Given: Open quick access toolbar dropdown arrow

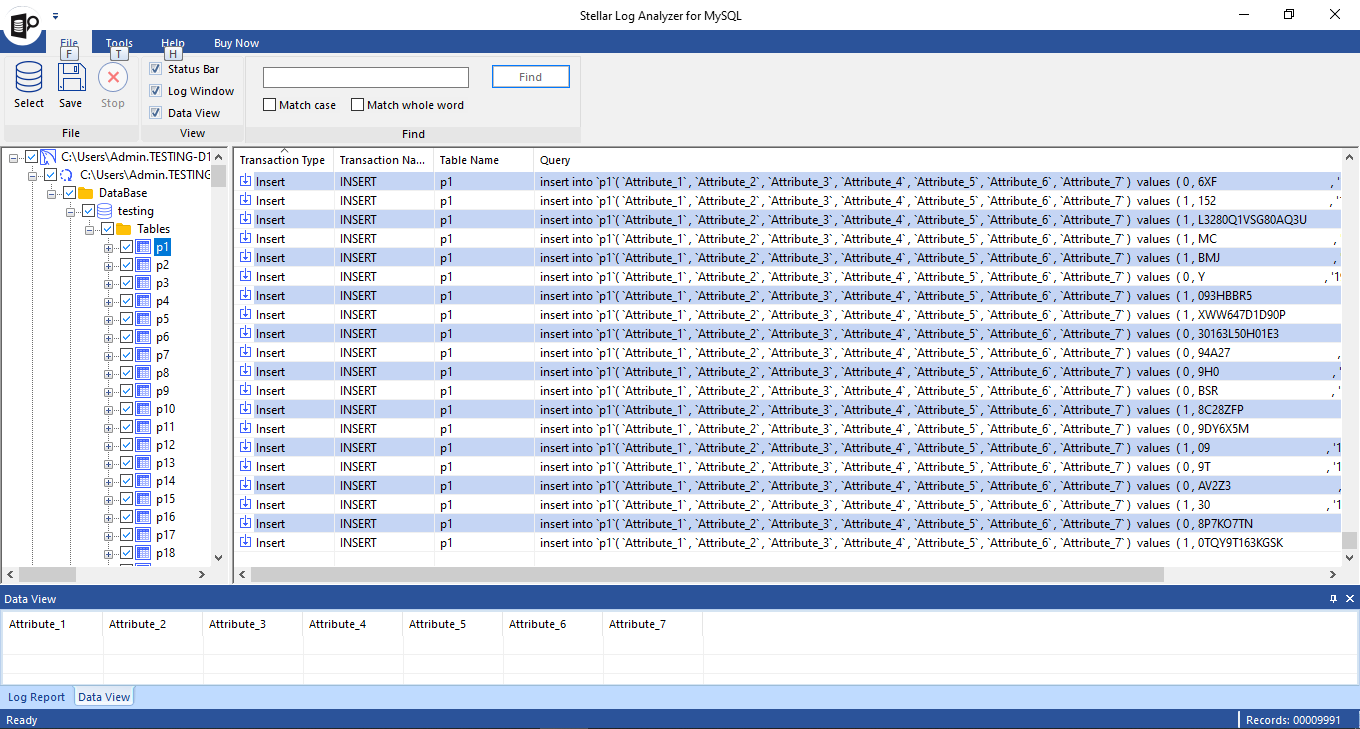Looking at the screenshot, I should (56, 16).
